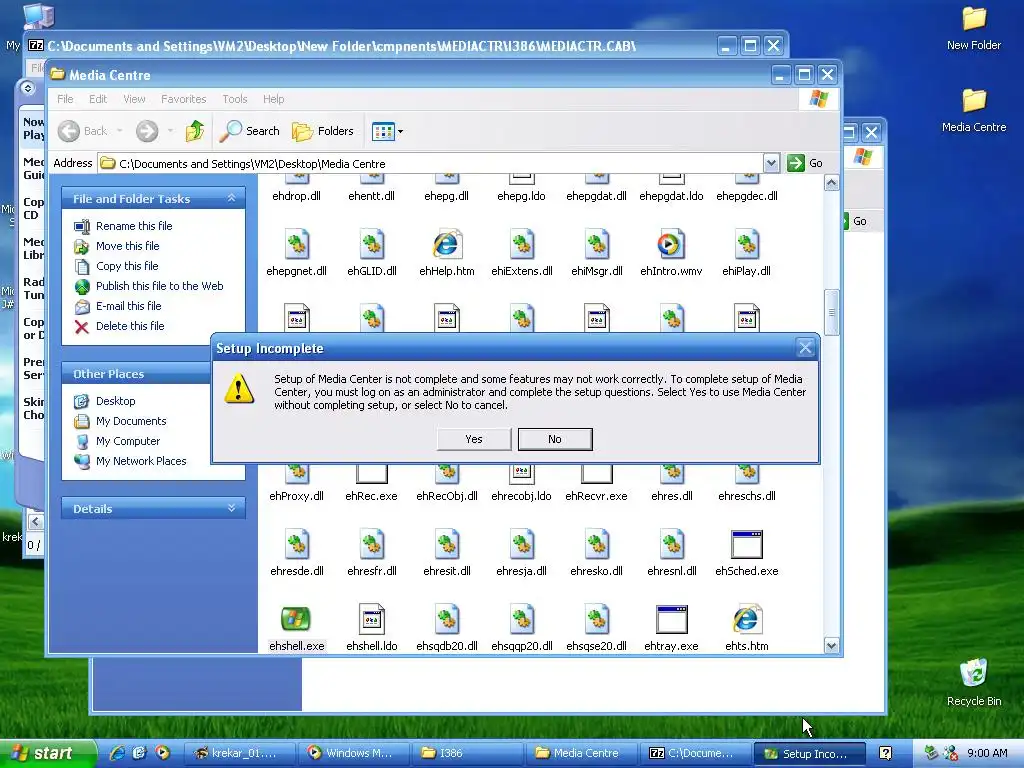Open the Edit menu
The image size is (1024, 768).
pos(98,99)
